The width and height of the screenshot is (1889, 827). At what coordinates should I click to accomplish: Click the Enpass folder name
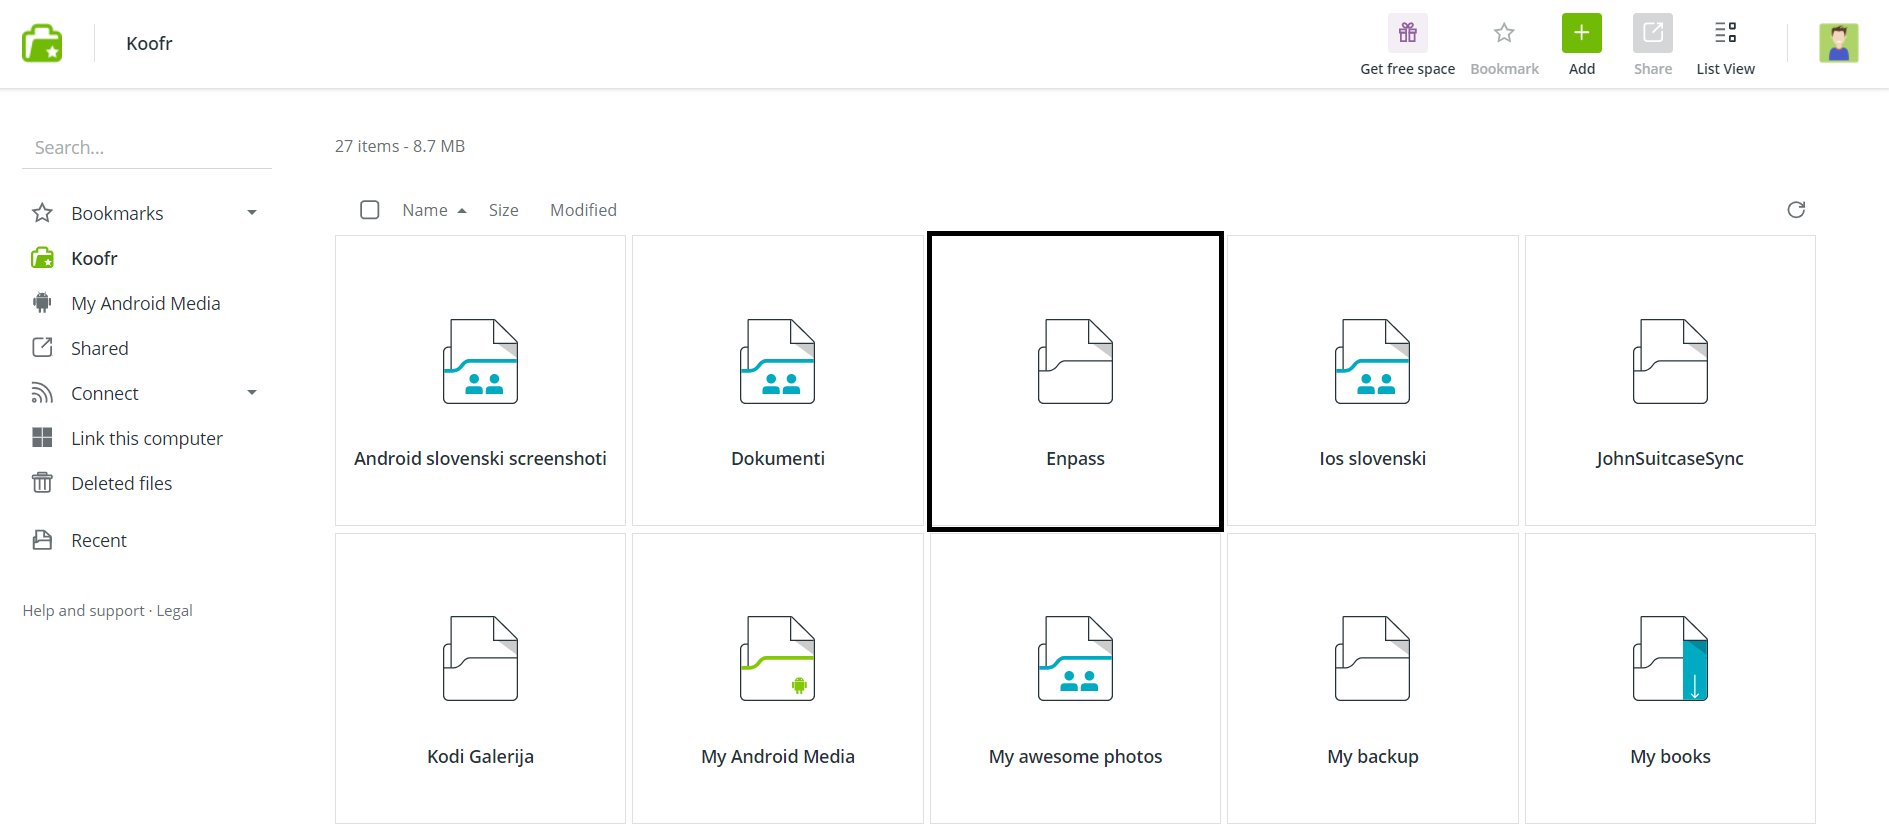tap(1075, 458)
